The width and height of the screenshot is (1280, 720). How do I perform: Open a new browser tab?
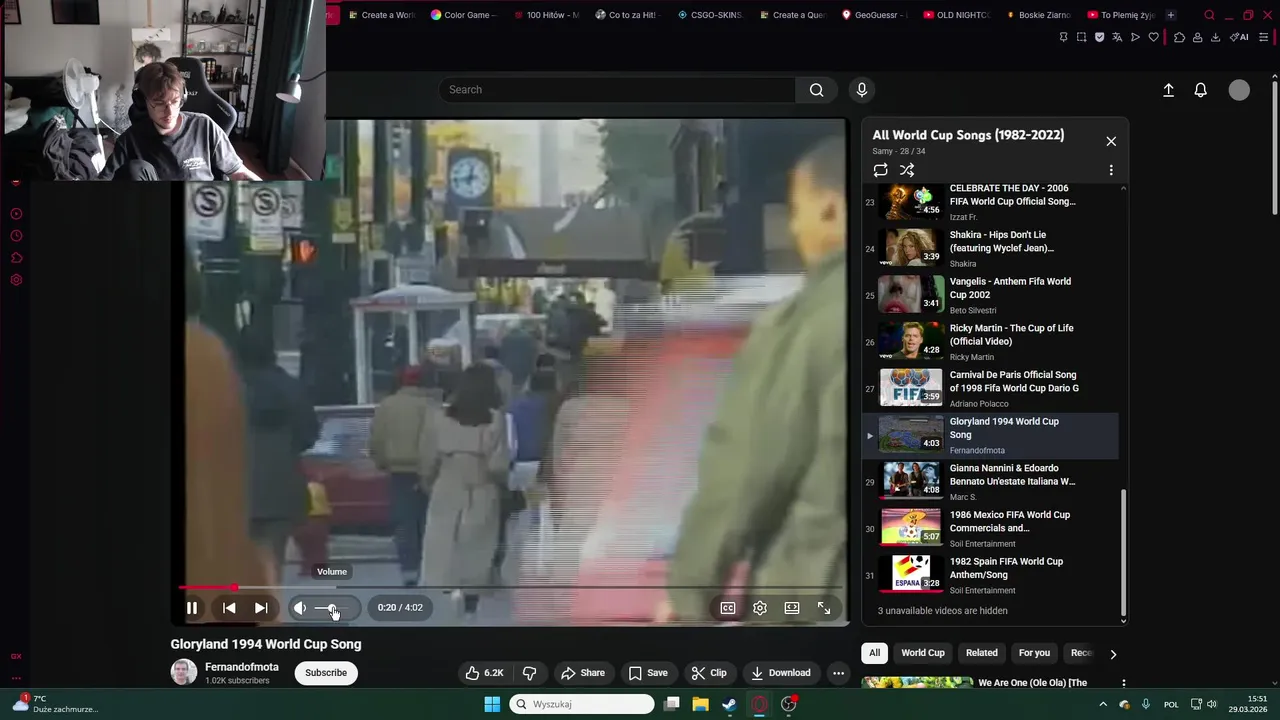pos(1171,15)
